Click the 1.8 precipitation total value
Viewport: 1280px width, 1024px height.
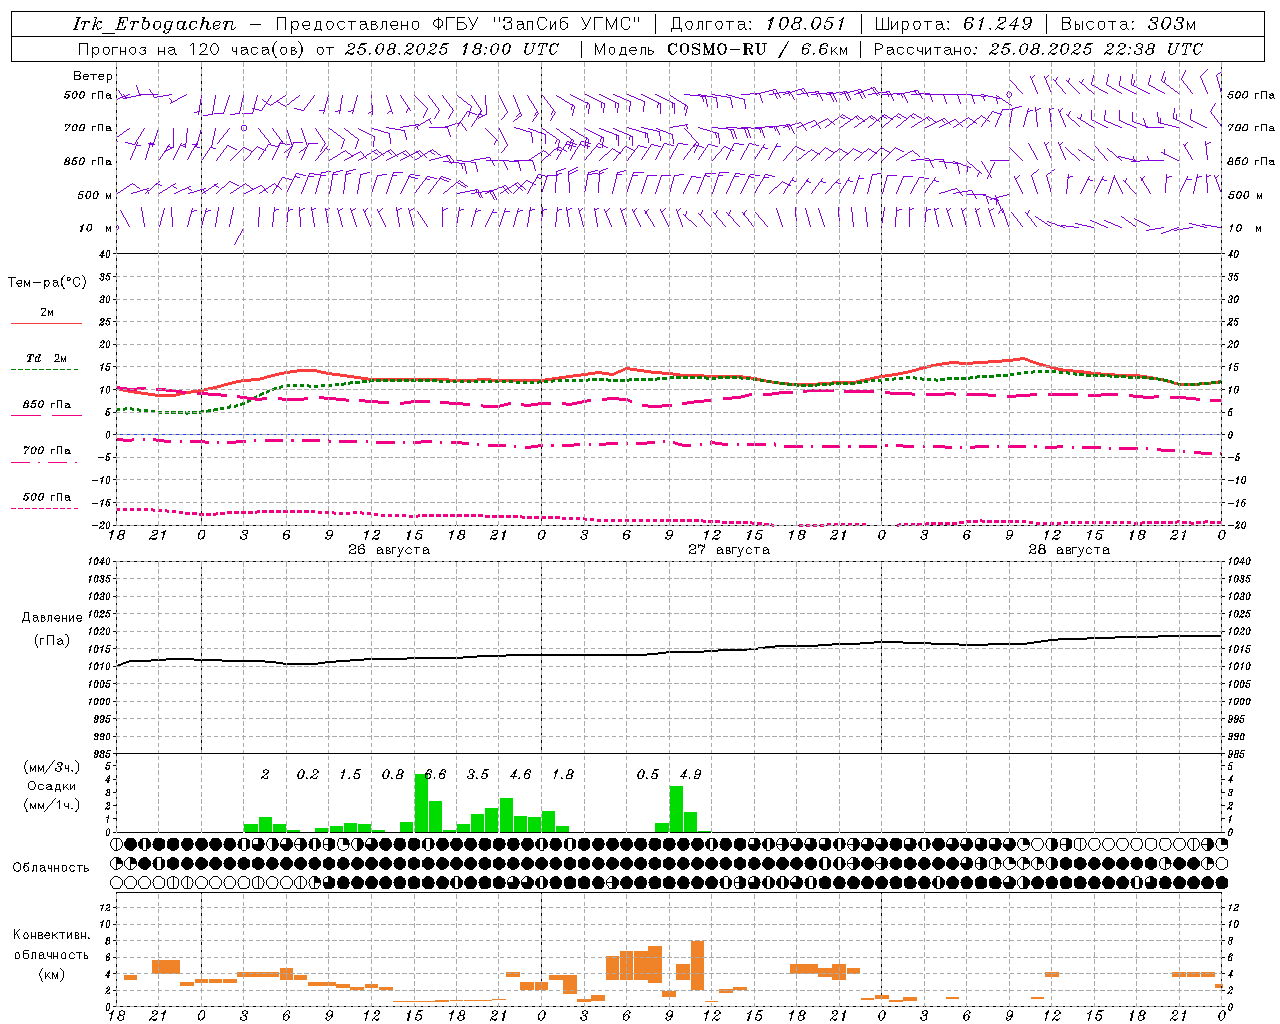pyautogui.click(x=563, y=774)
